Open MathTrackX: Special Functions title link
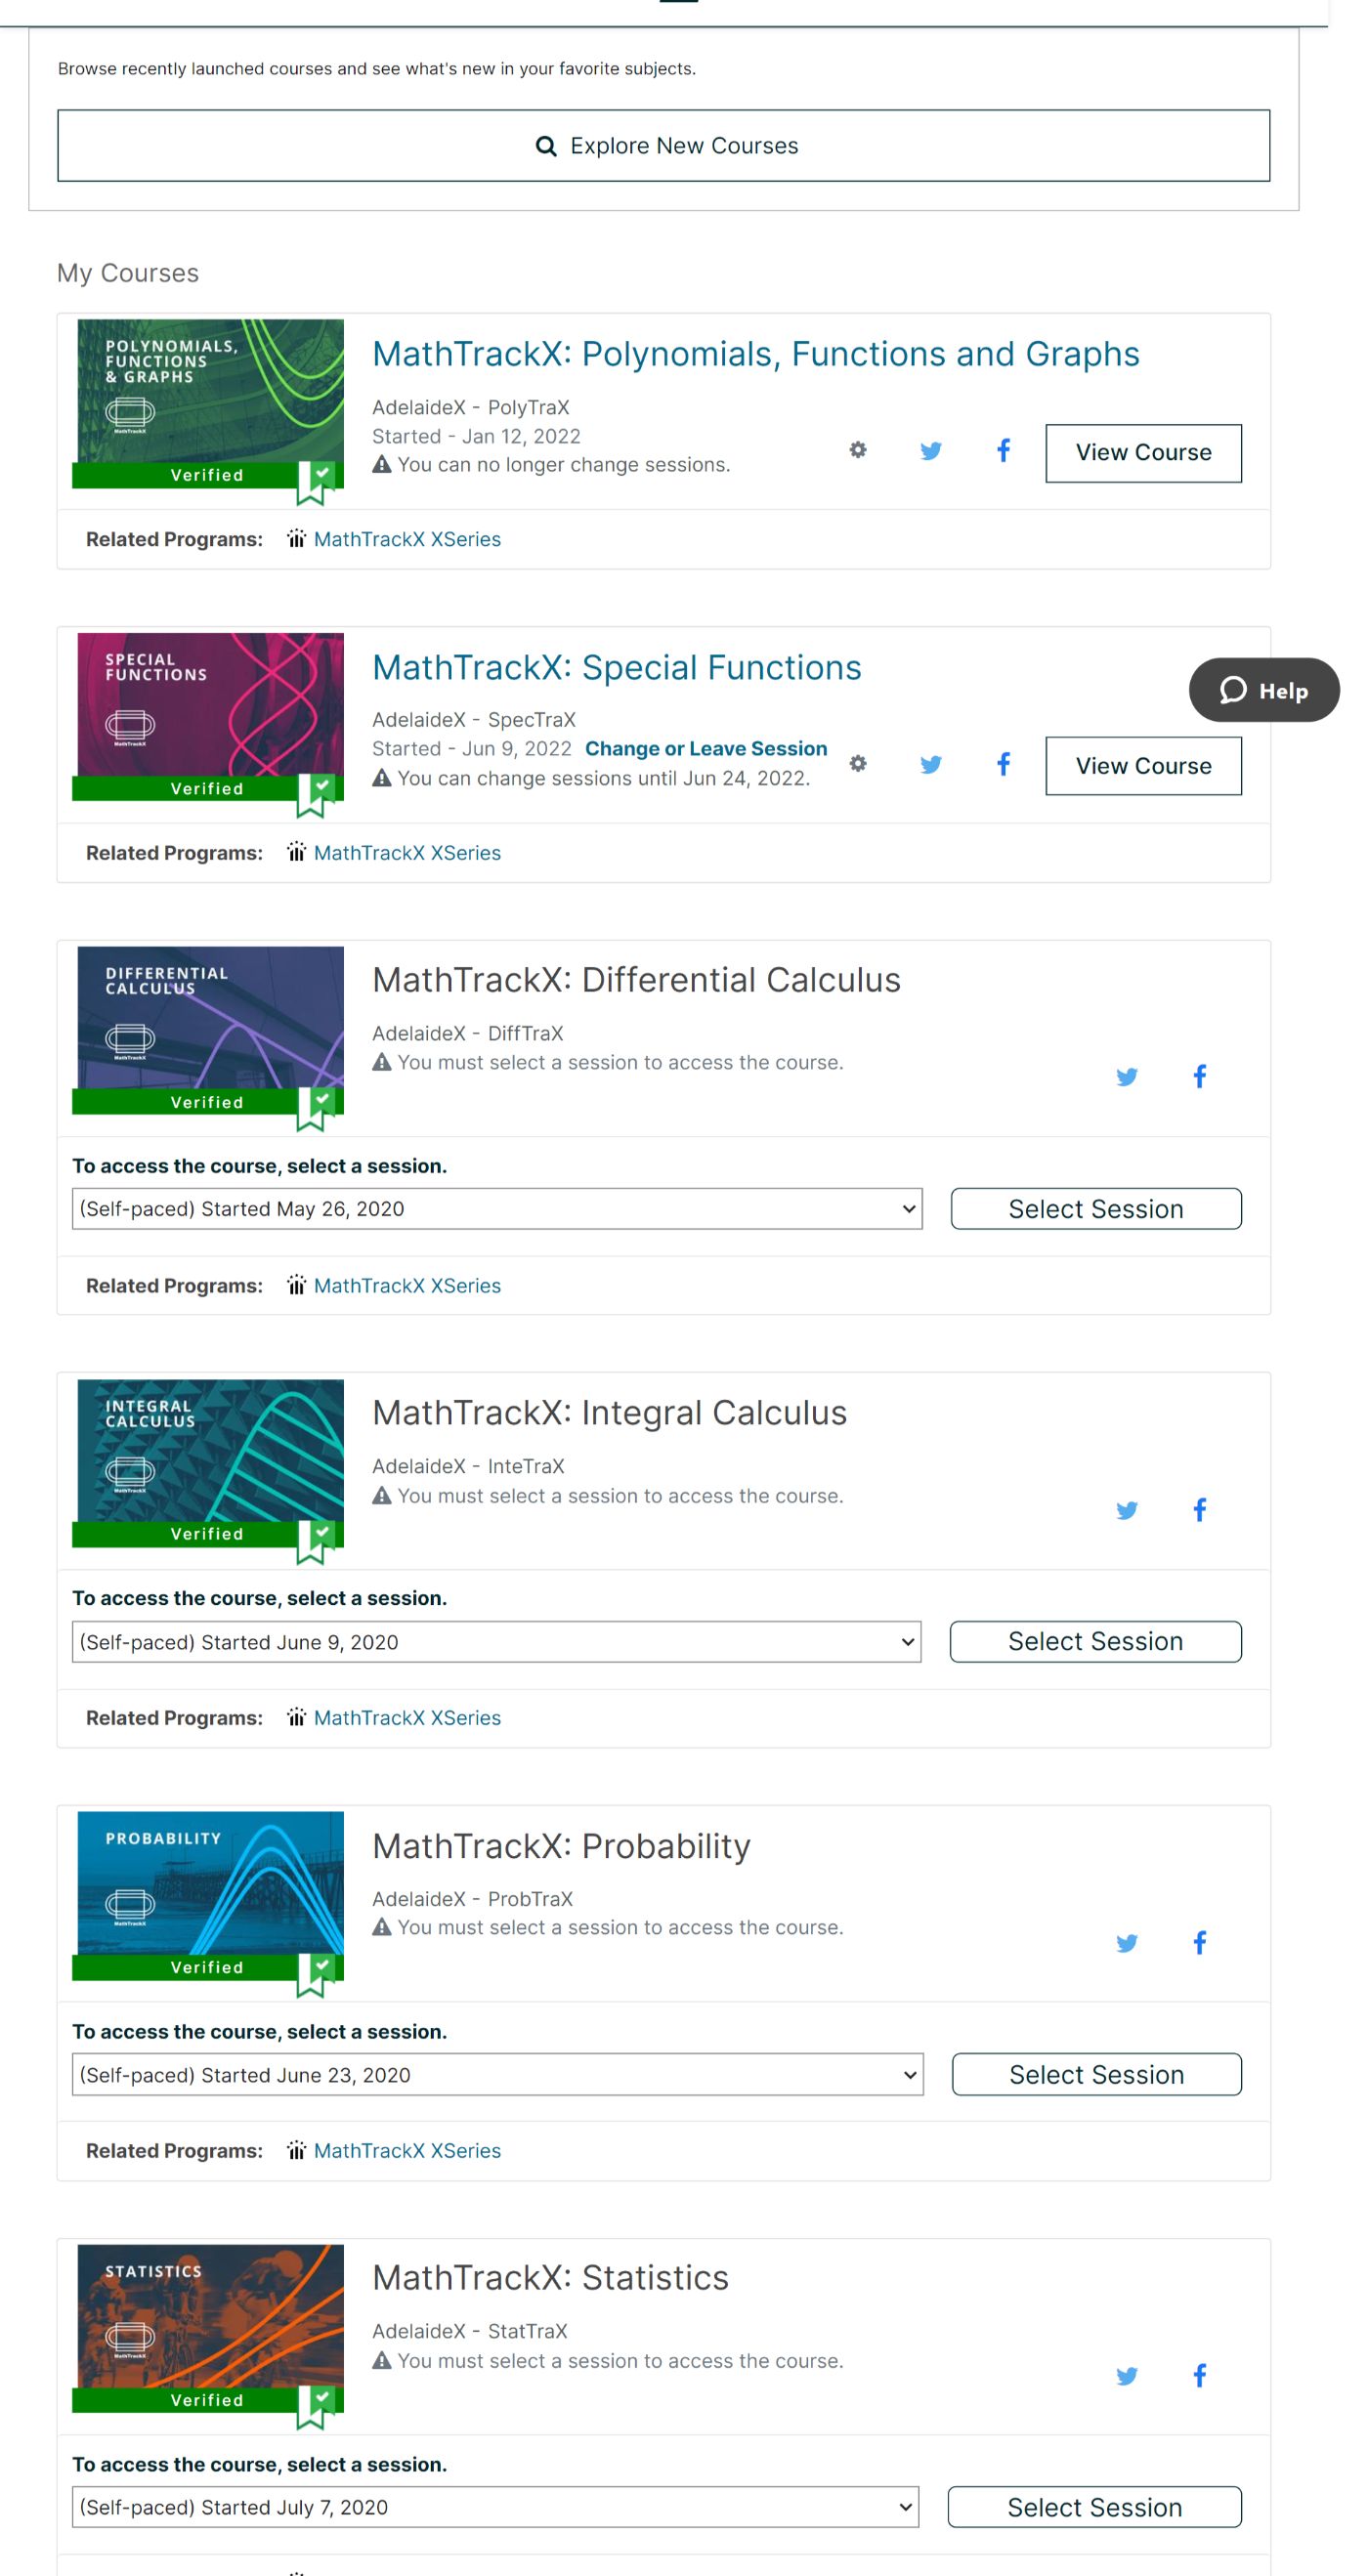This screenshot has width=1368, height=2576. point(616,667)
